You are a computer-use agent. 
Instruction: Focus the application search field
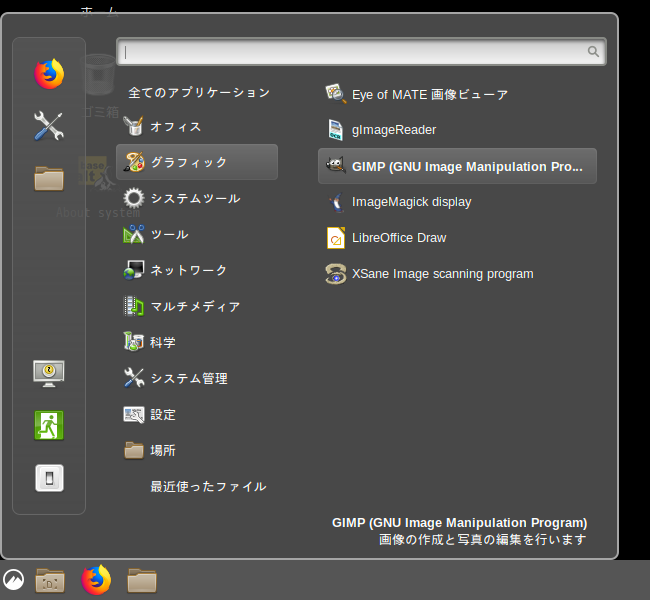(x=361, y=52)
